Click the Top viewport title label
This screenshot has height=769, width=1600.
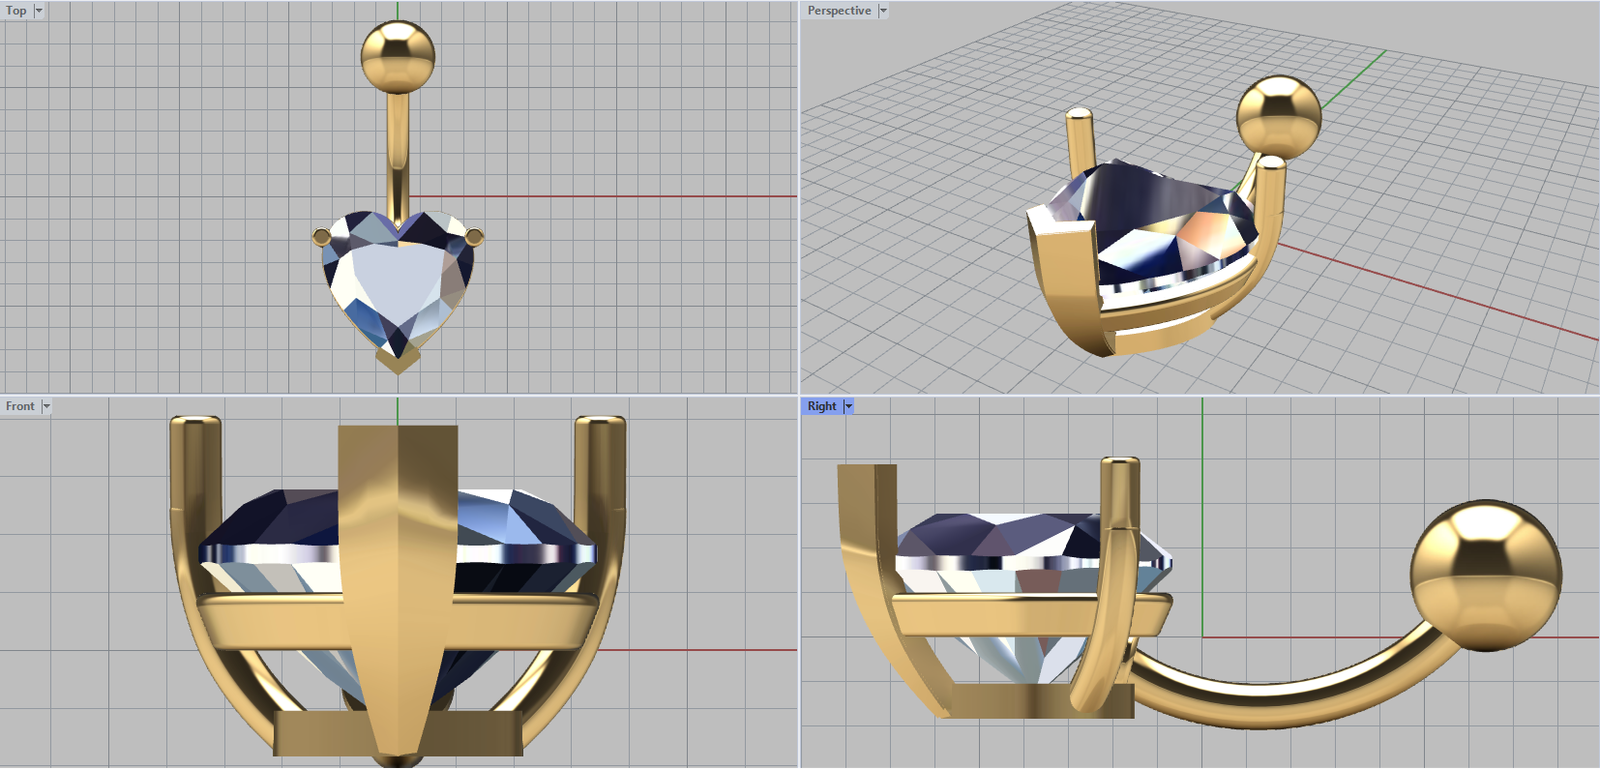click(x=16, y=11)
